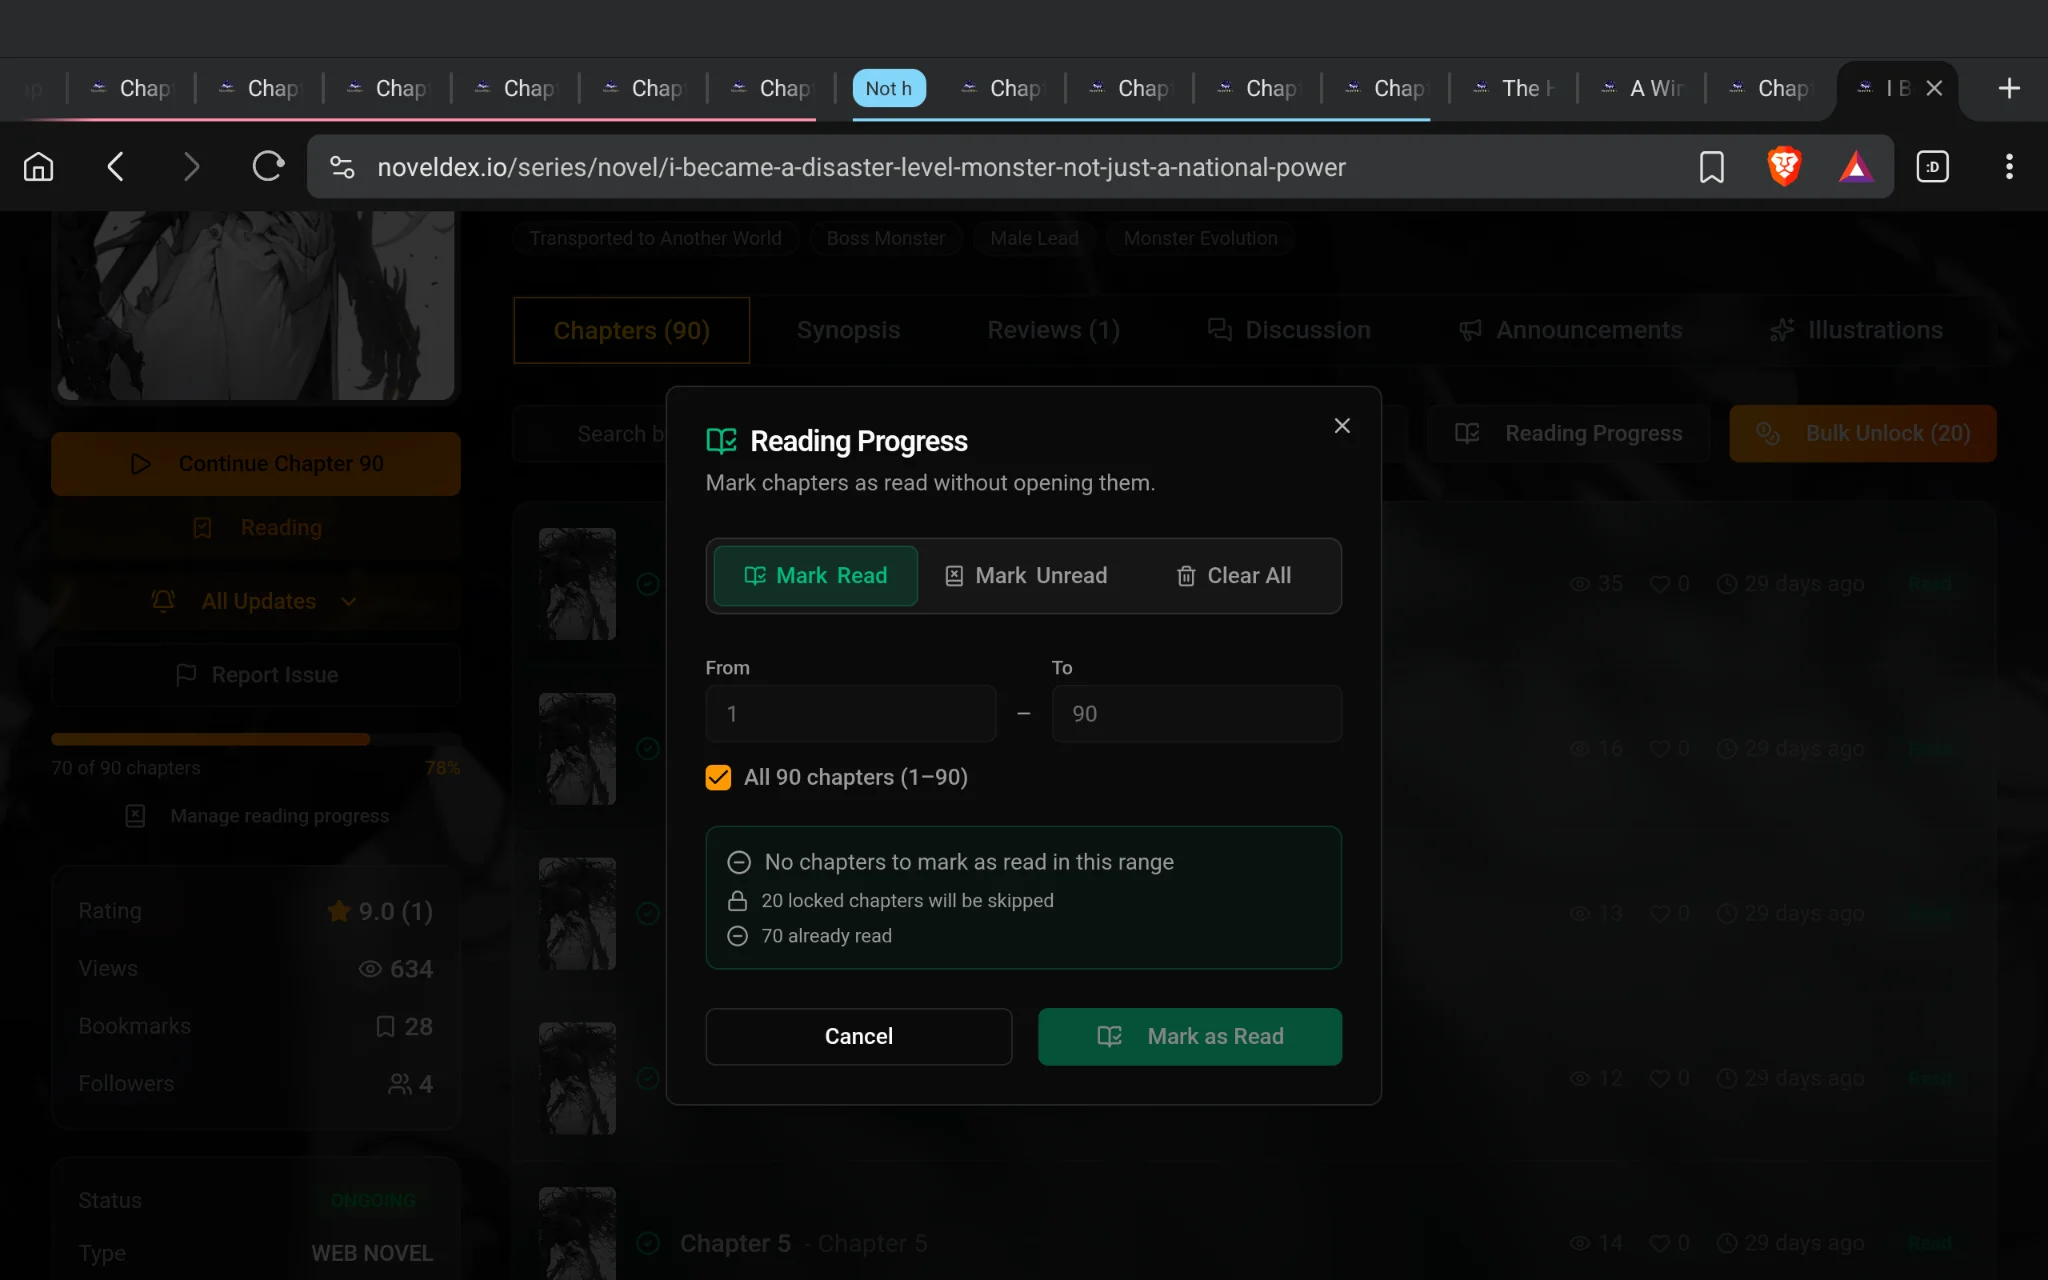2048x1280 pixels.
Task: Open site settings icon in address bar
Action: [x=342, y=167]
